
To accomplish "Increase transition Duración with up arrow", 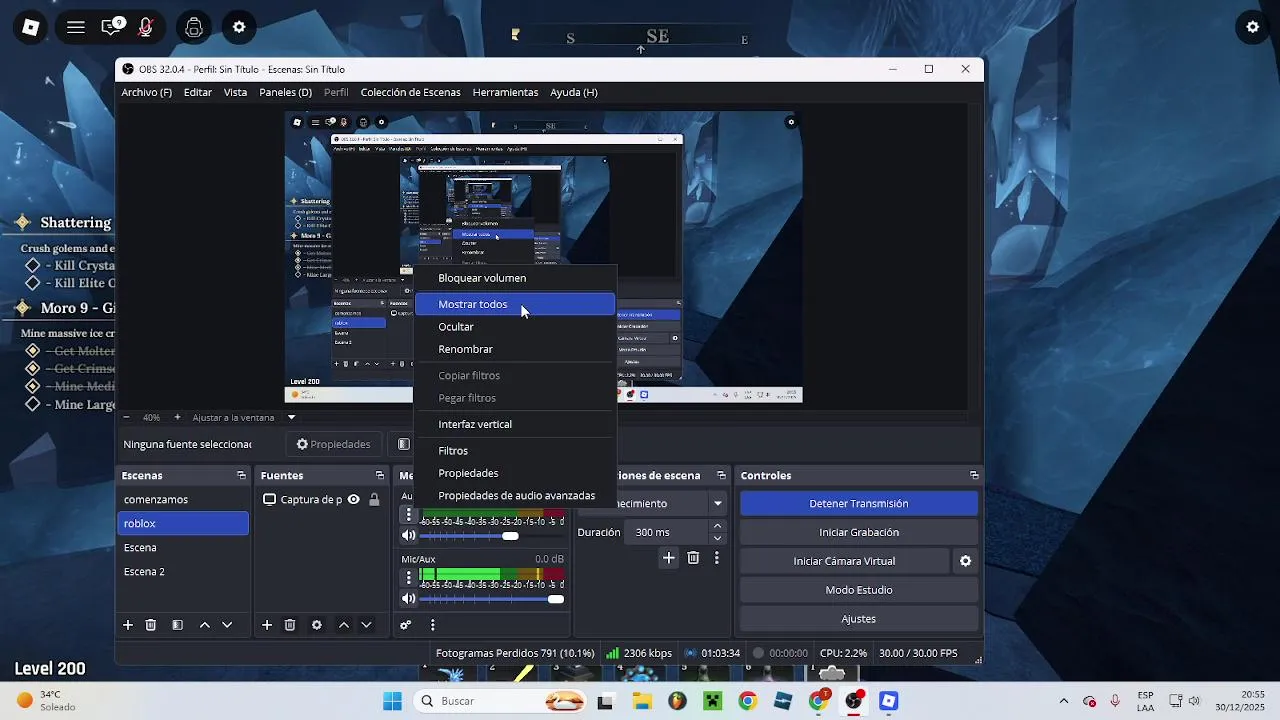I will click(717, 526).
